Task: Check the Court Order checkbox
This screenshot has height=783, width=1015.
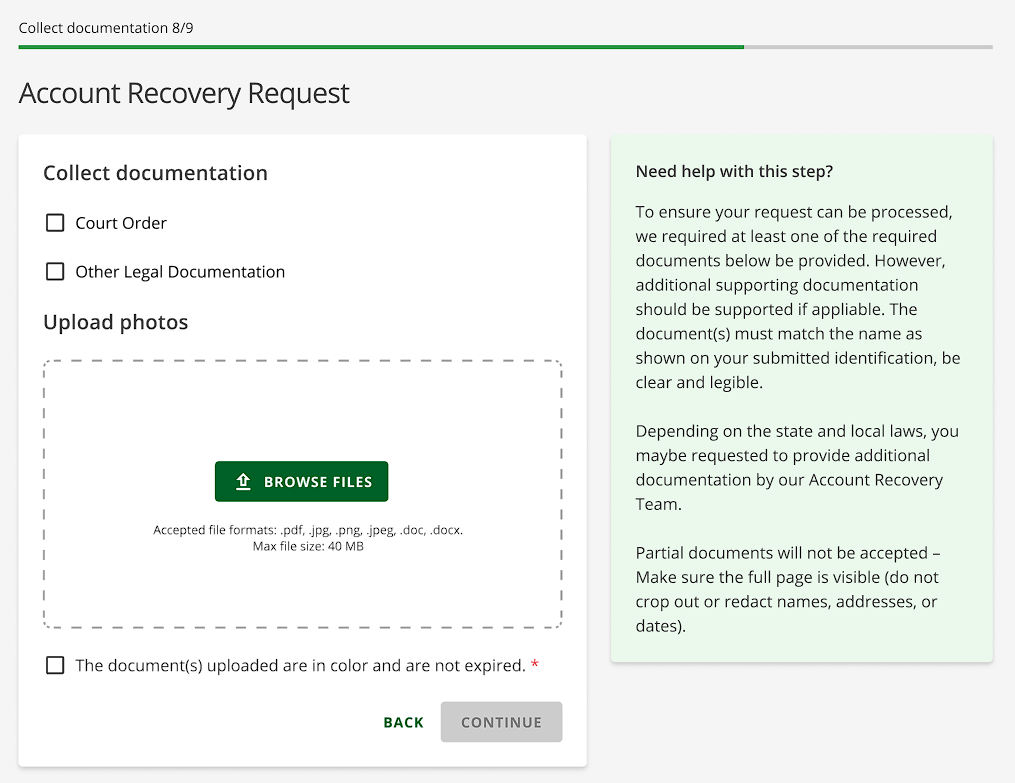Action: click(54, 222)
